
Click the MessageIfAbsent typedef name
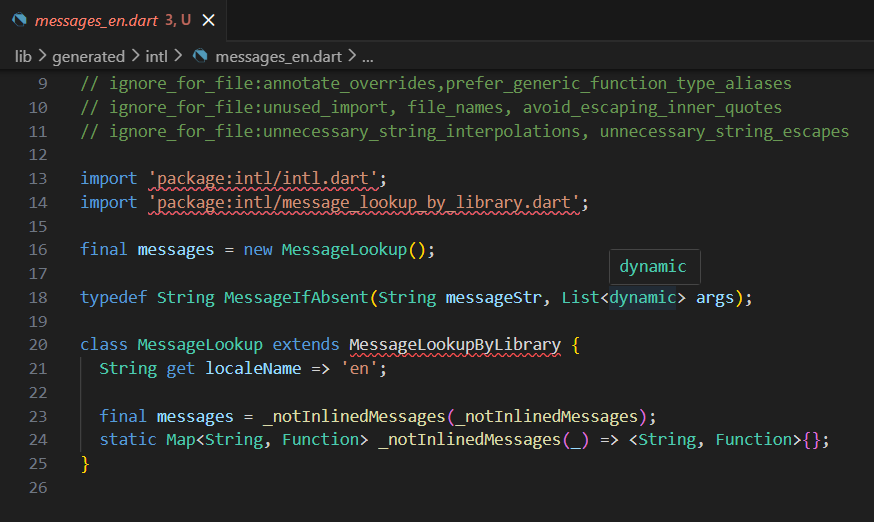tap(296, 297)
